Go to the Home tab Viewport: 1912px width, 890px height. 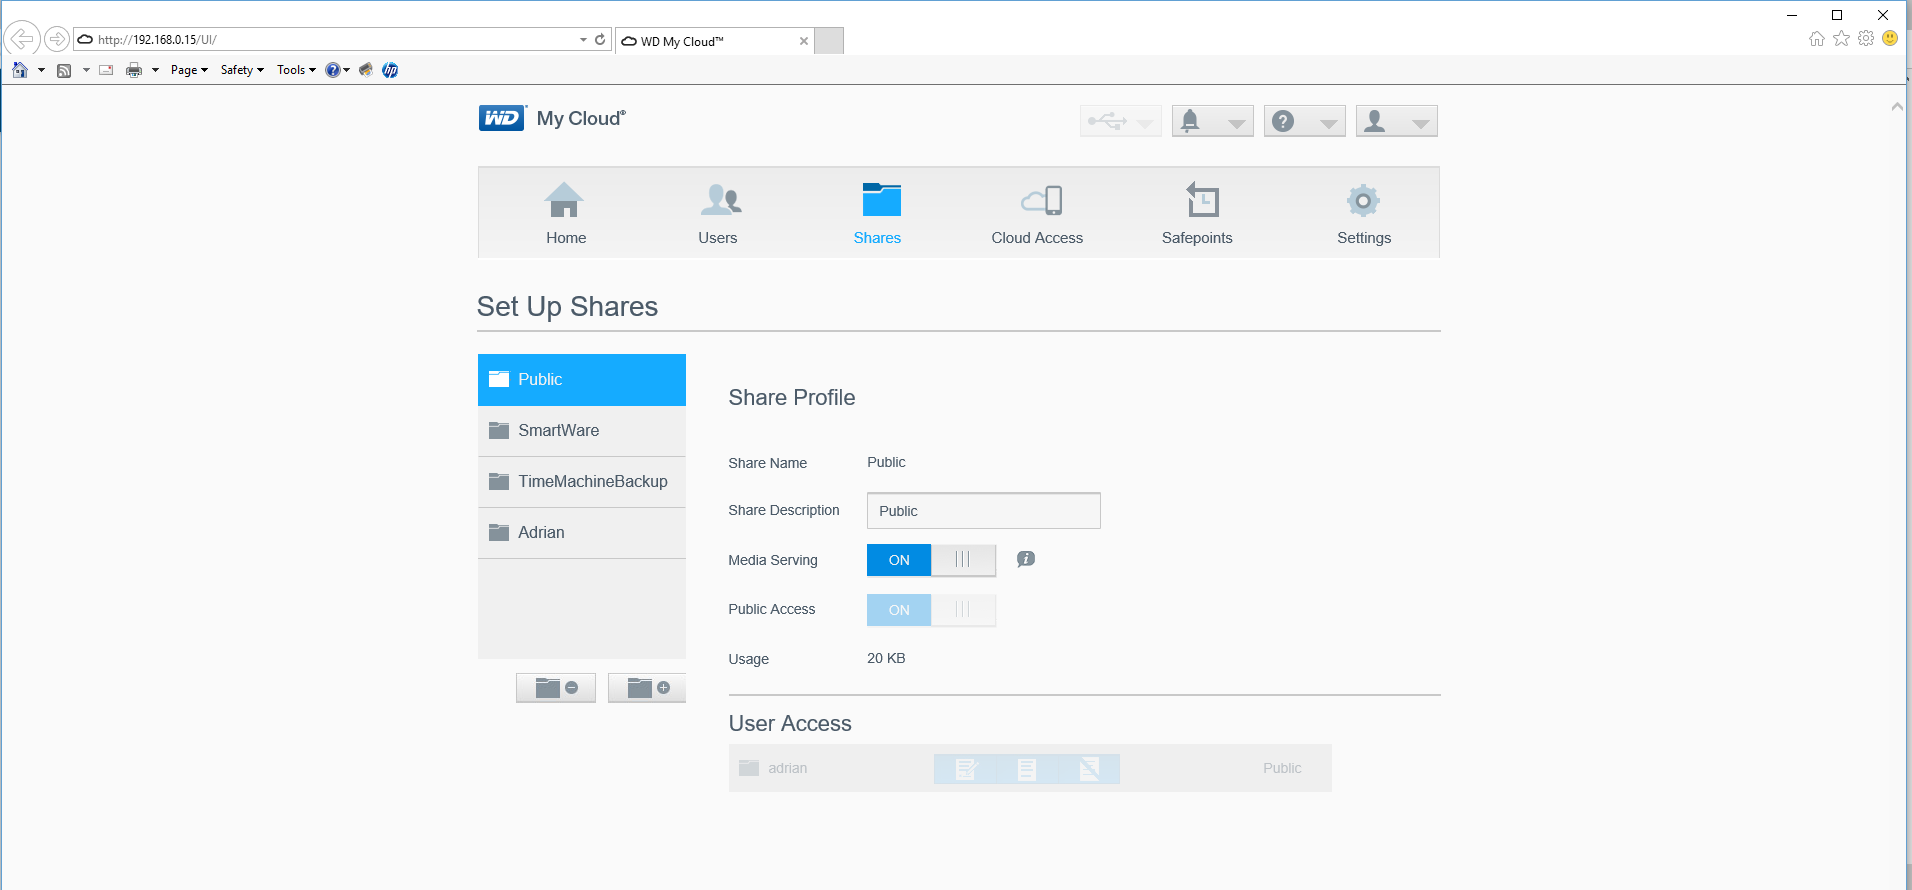click(566, 213)
